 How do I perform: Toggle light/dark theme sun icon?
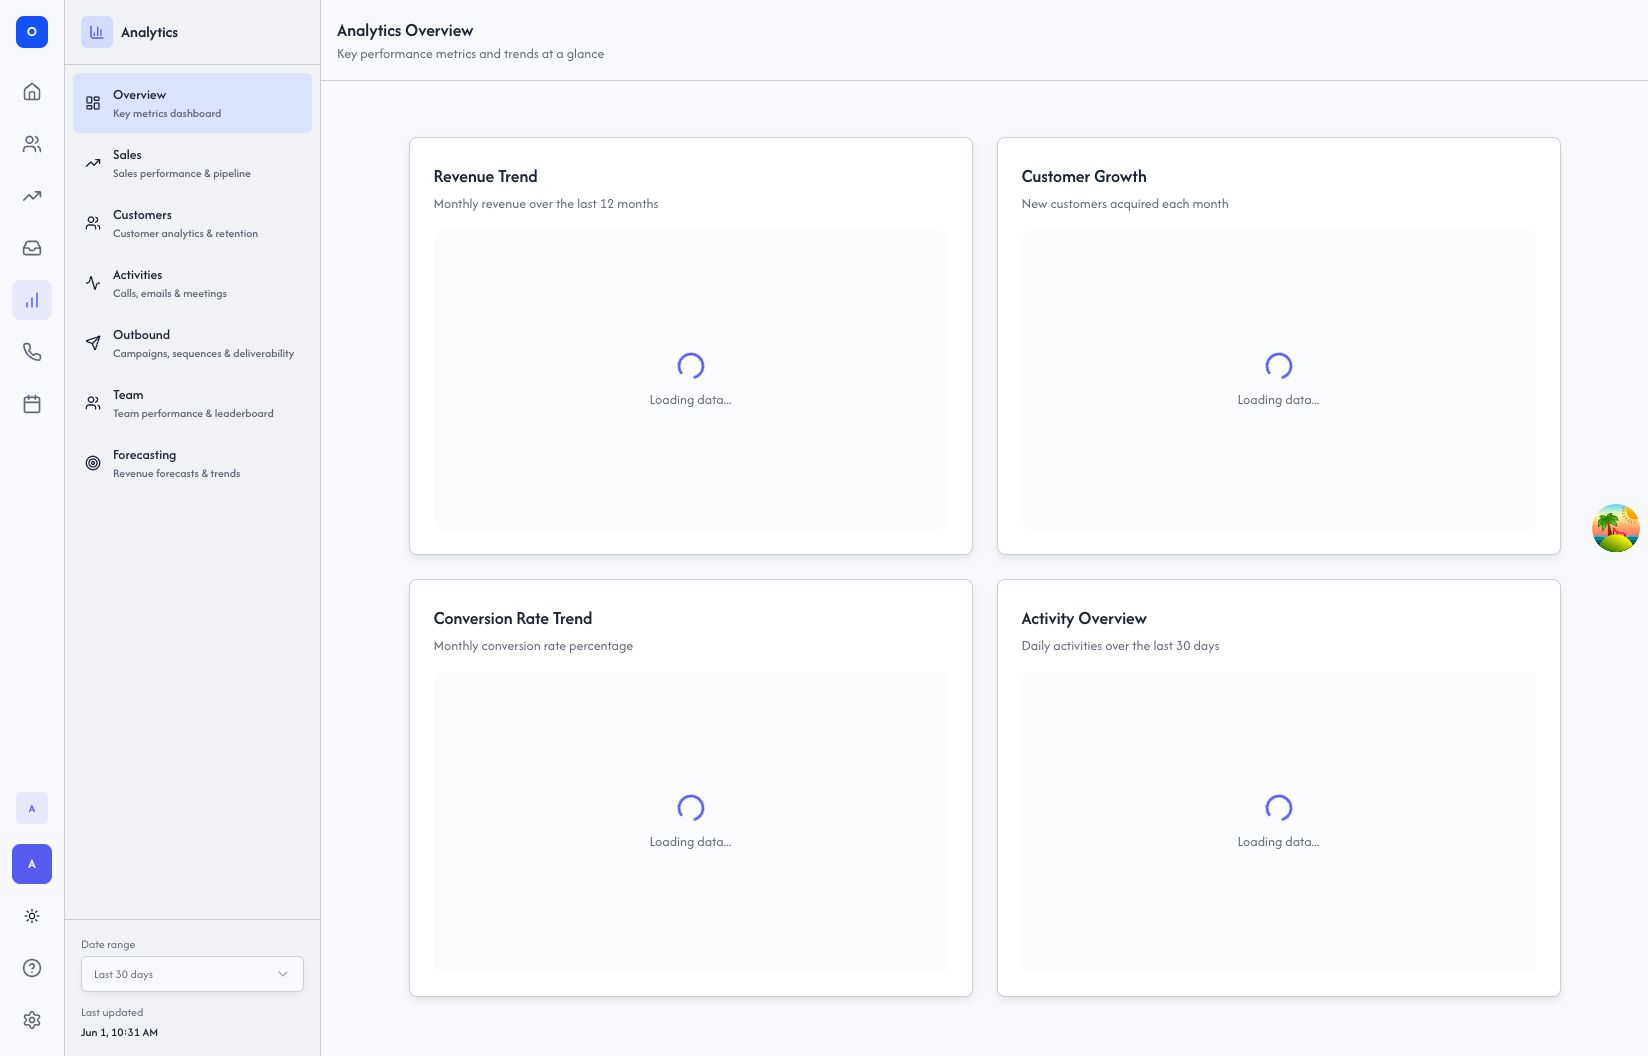tap(32, 916)
